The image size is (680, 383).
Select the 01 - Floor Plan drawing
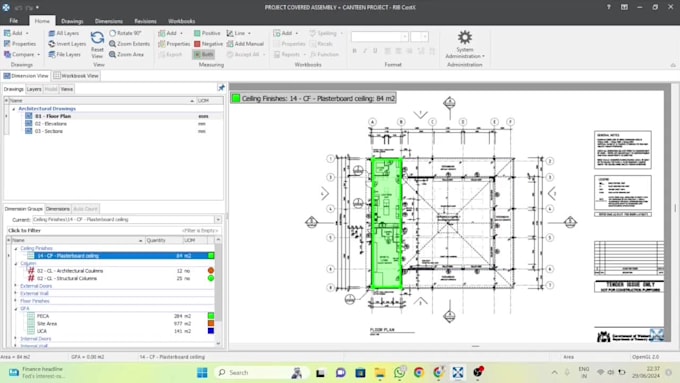(53, 116)
